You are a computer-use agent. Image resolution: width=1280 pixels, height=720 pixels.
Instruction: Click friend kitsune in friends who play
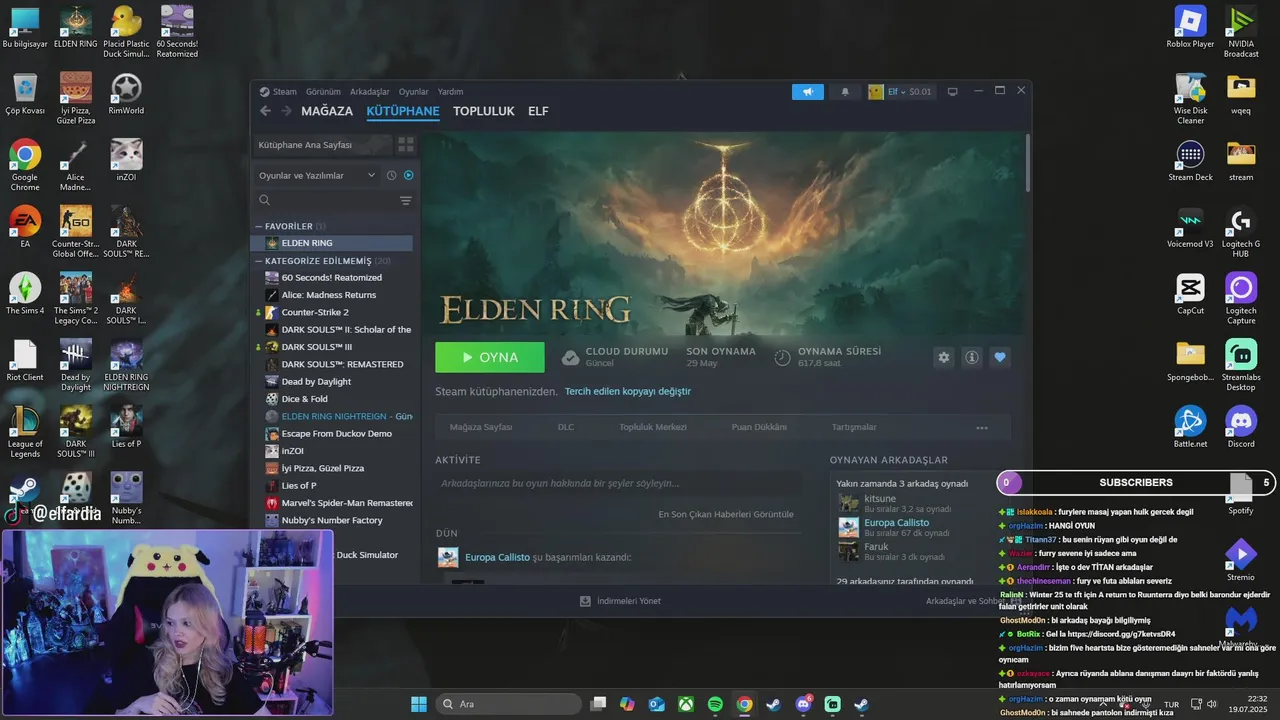pos(880,498)
